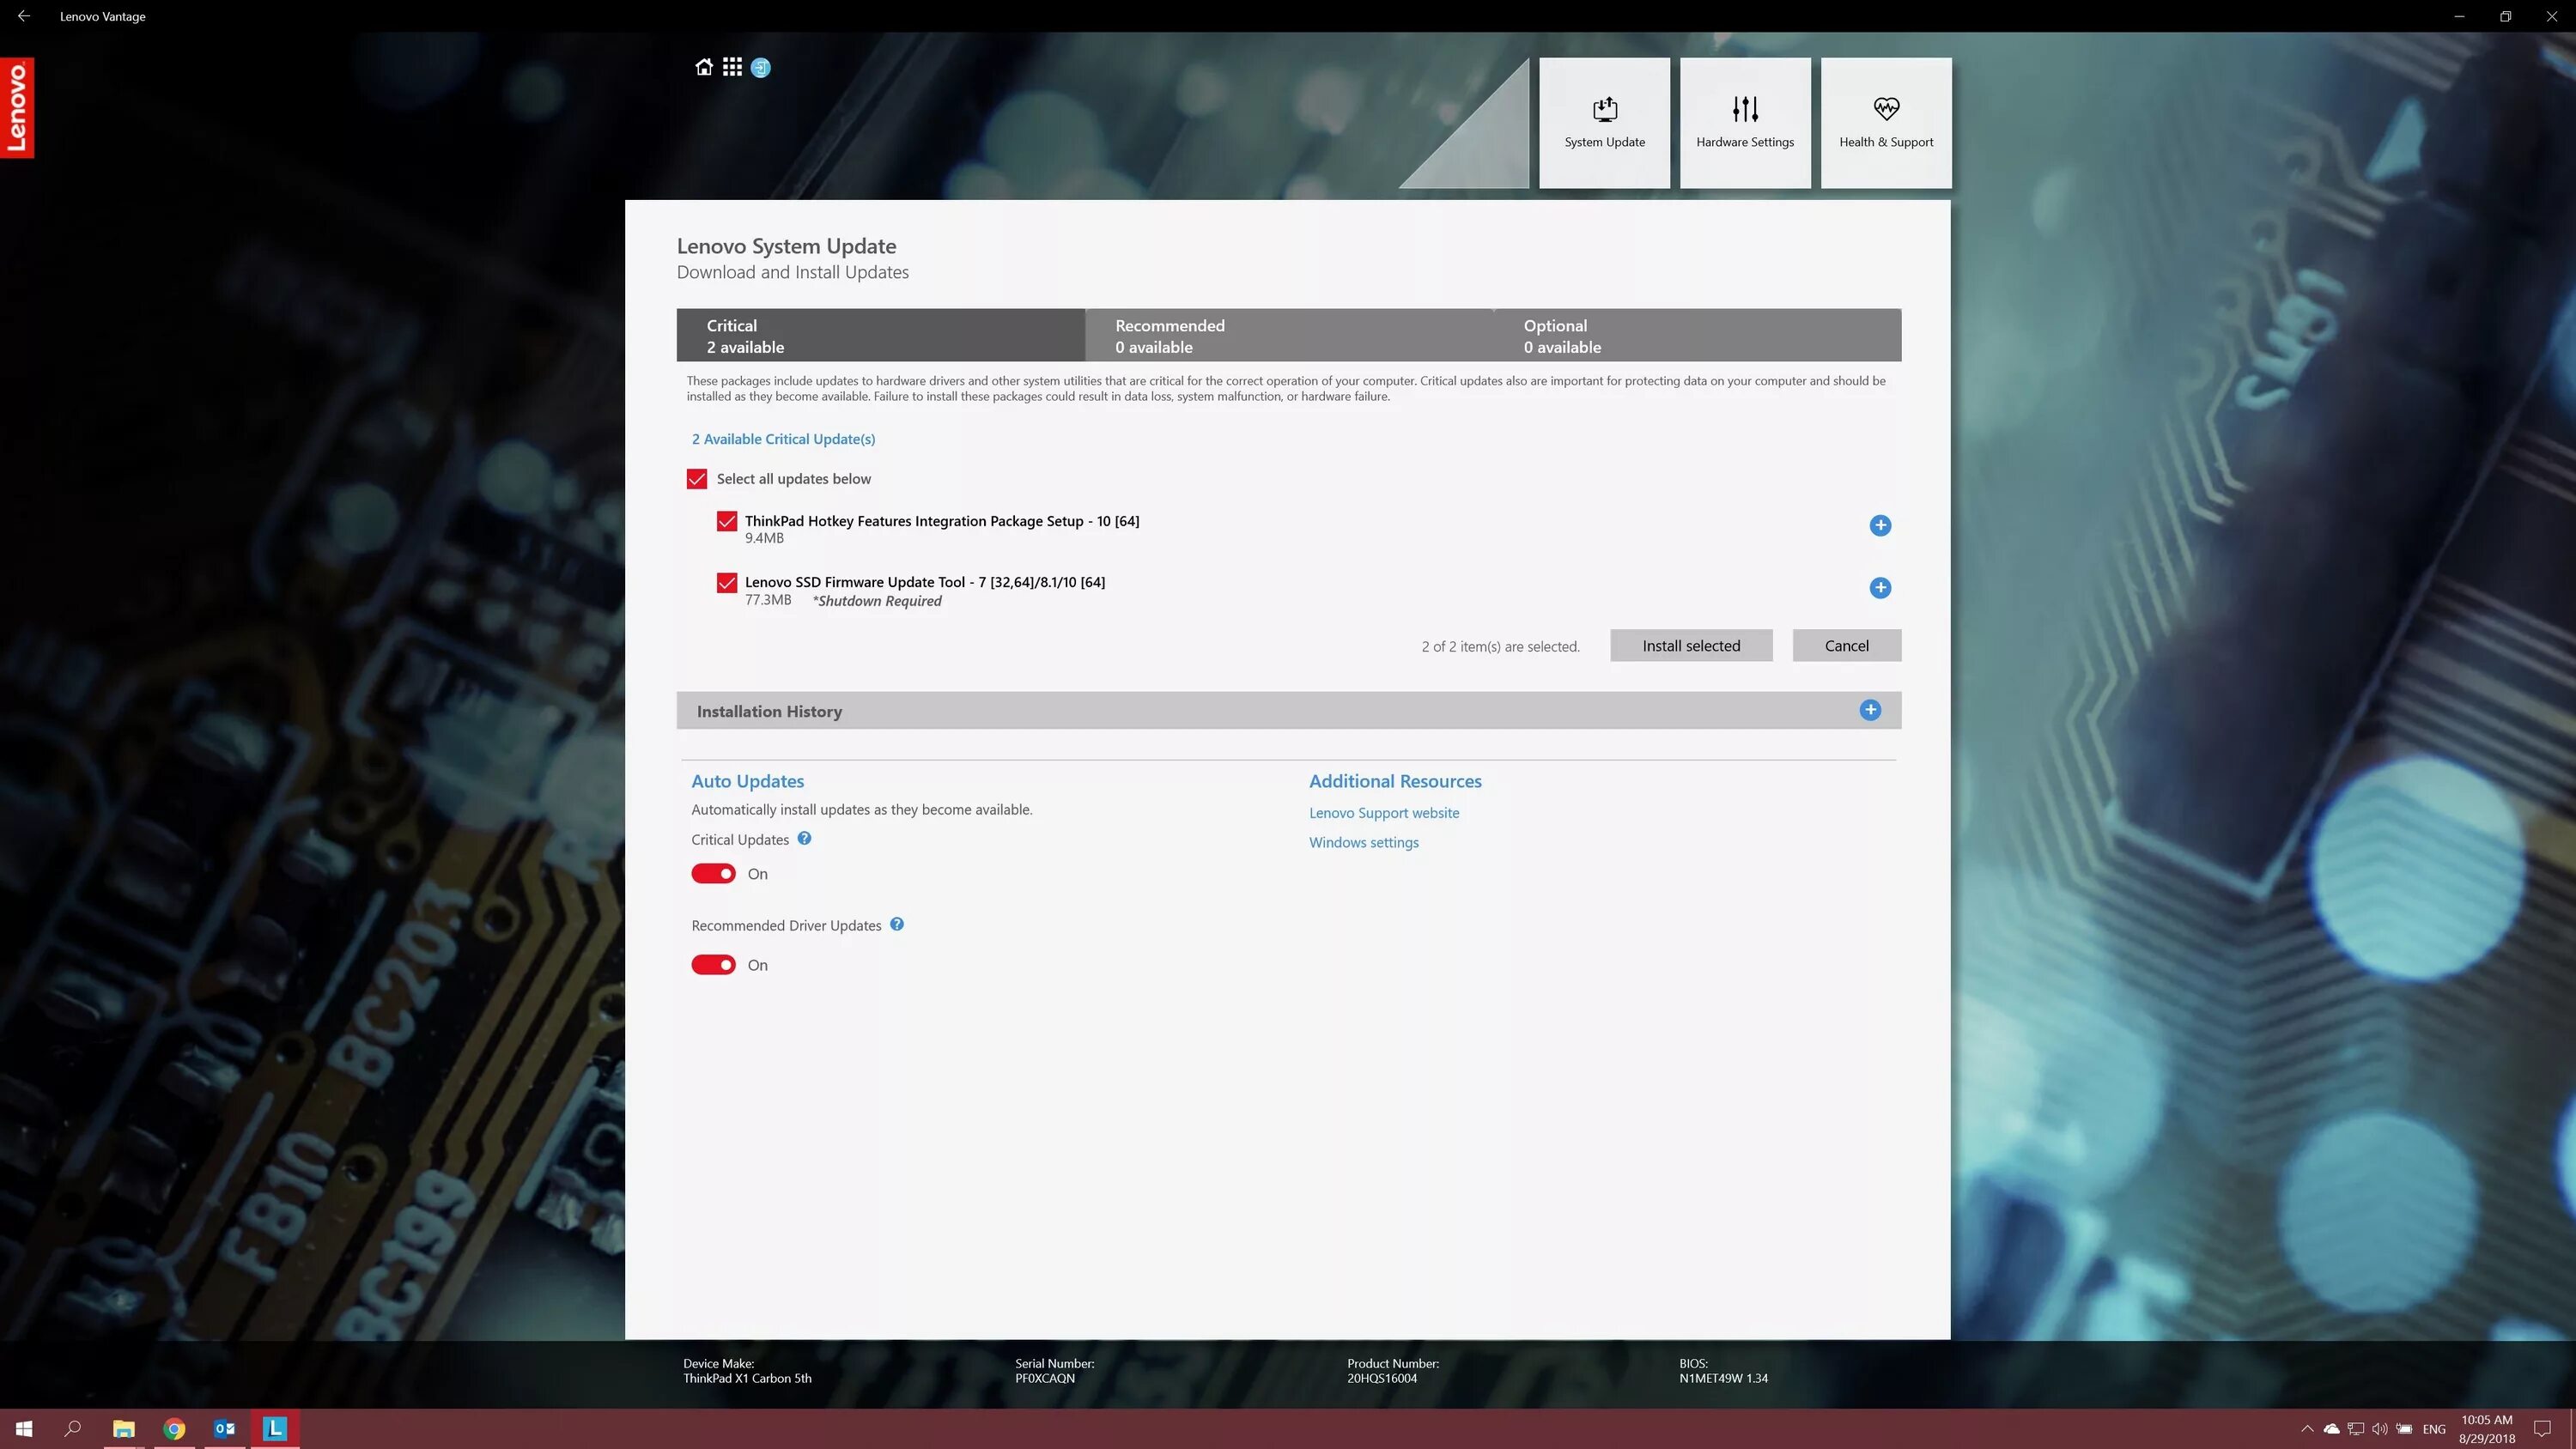2576x1449 pixels.
Task: Switch to the Optional updates tab
Action: click(x=1697, y=335)
